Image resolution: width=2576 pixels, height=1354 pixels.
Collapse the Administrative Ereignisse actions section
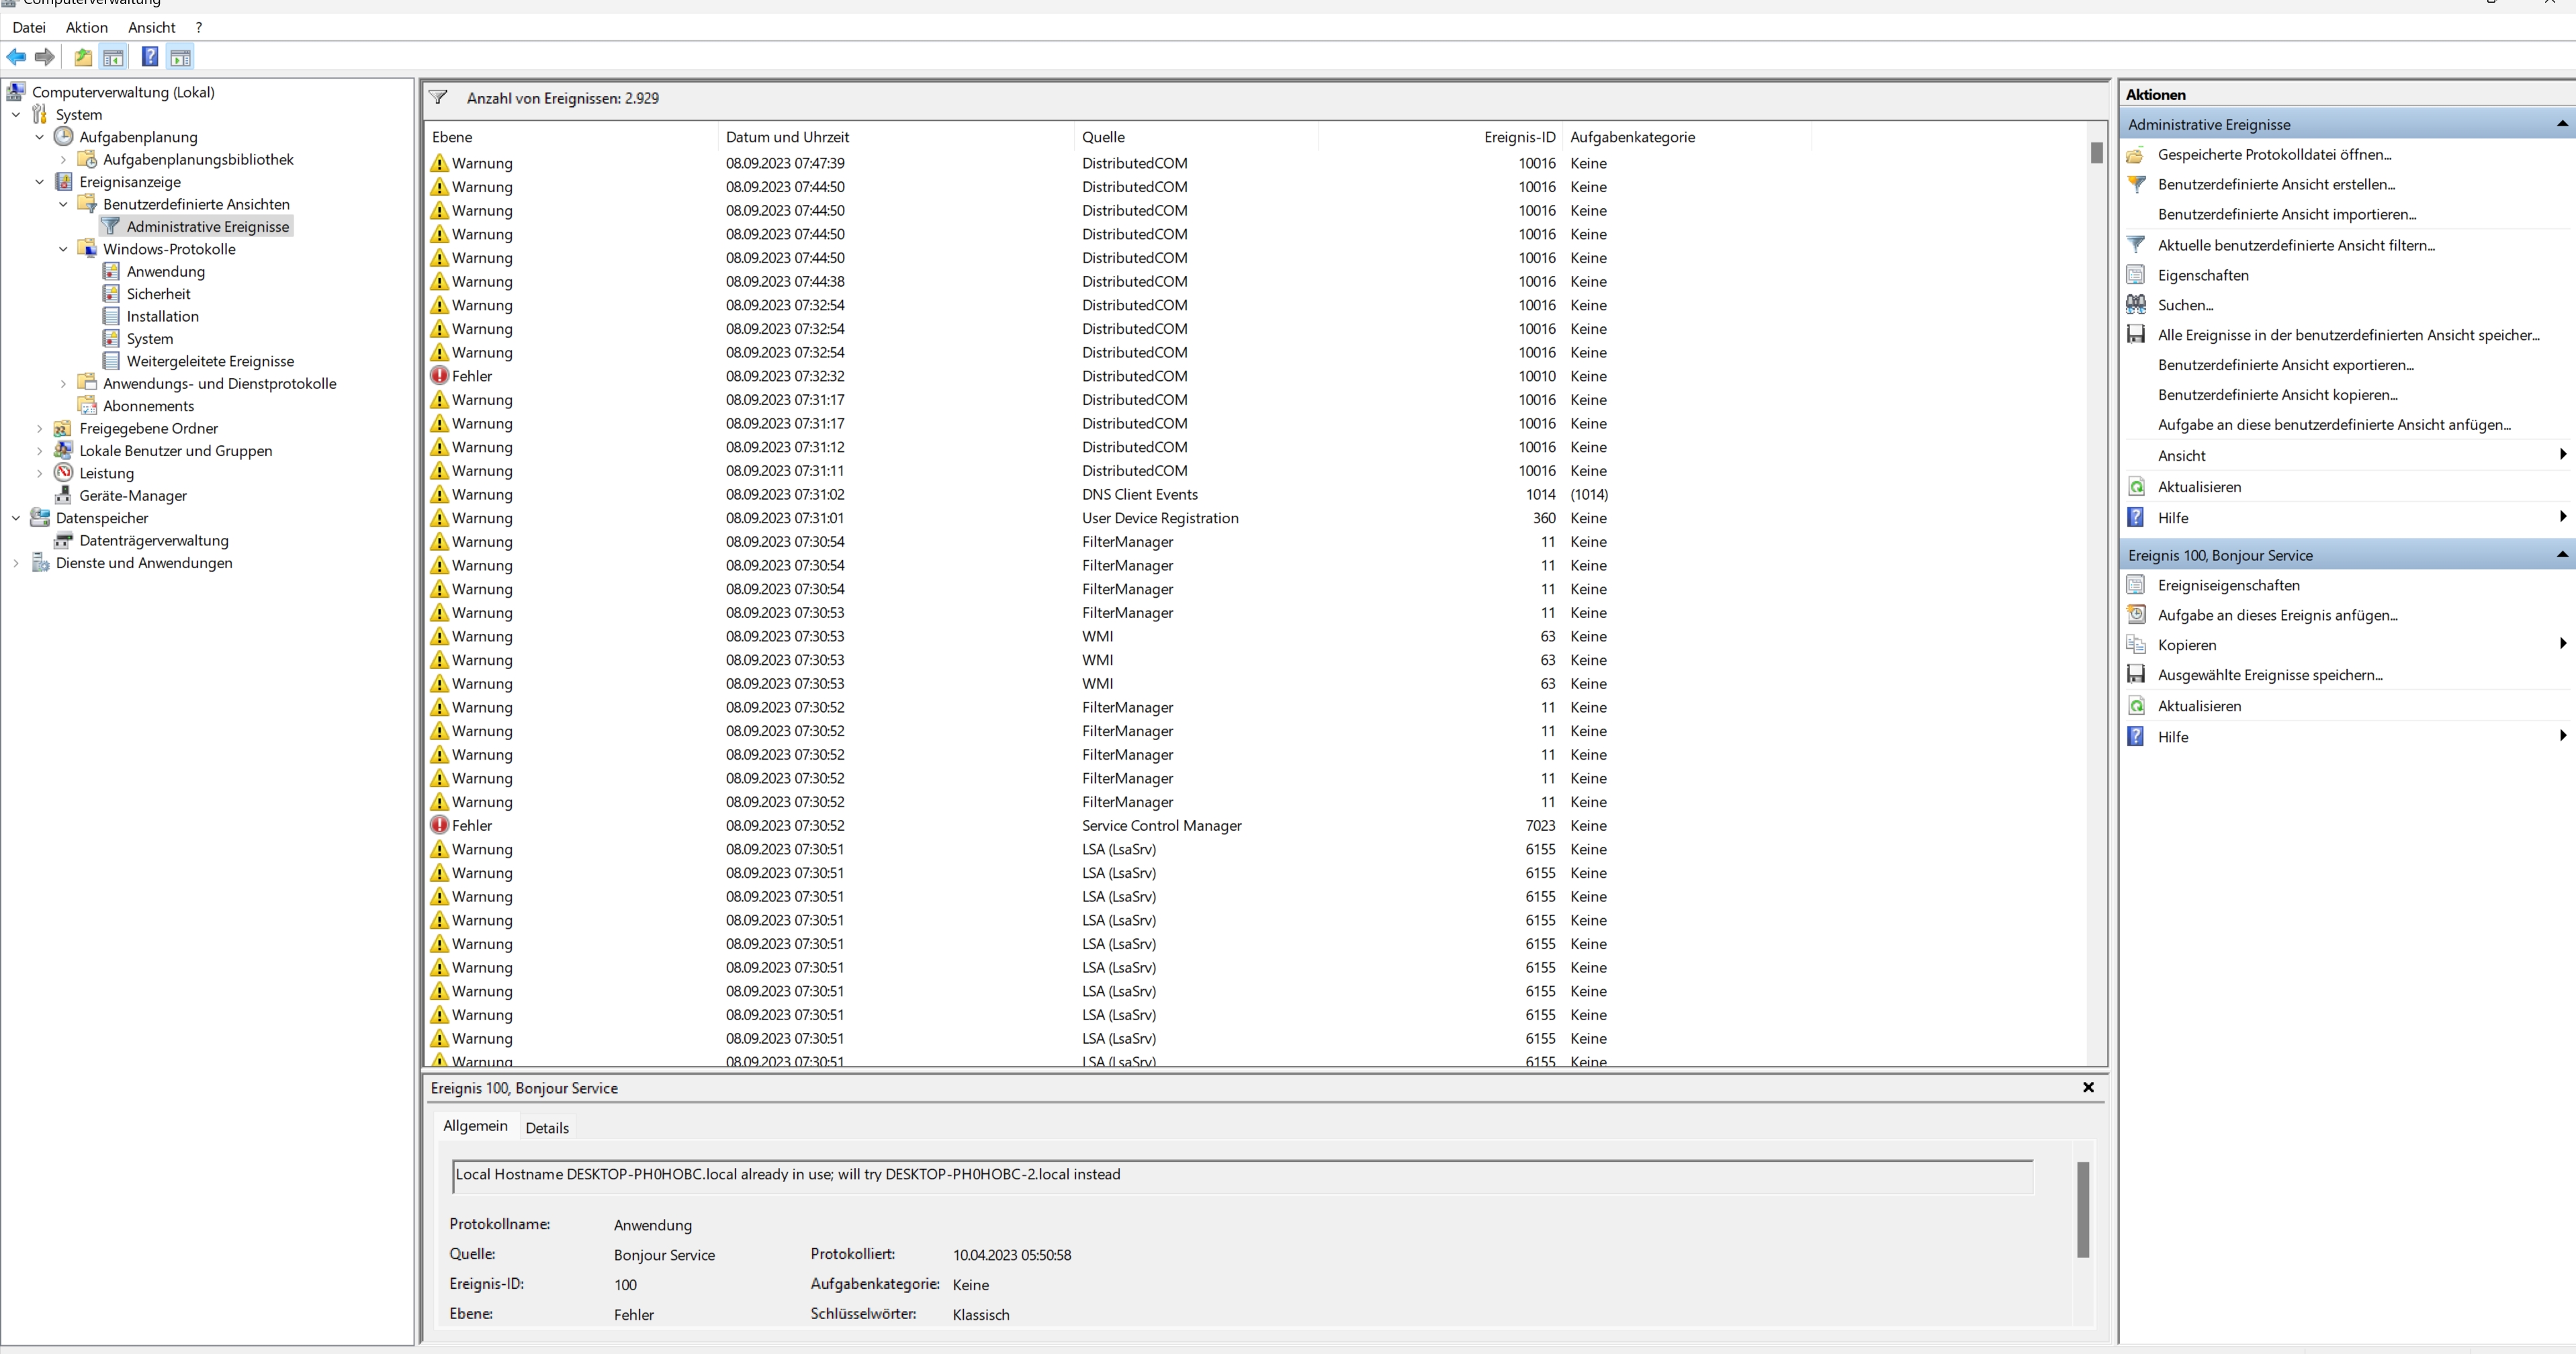2561,124
